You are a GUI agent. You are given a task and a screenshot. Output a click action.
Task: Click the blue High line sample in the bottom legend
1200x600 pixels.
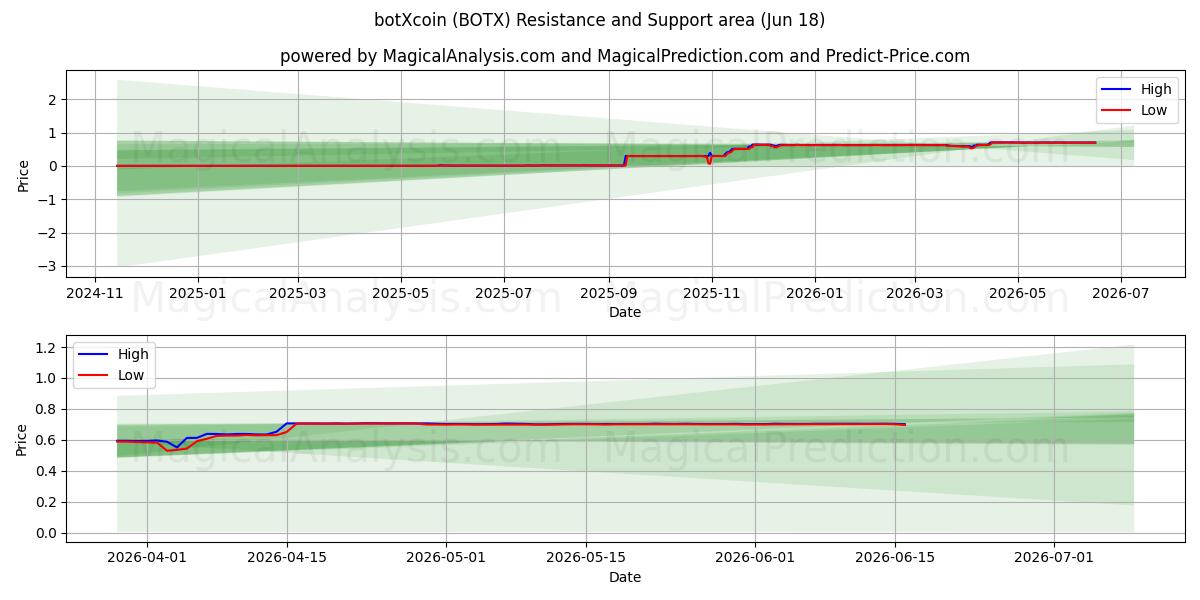(94, 355)
